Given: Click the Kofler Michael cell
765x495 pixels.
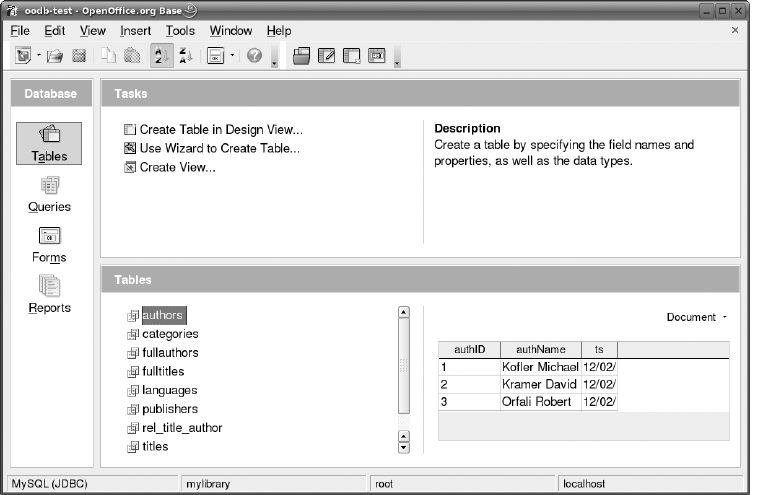Looking at the screenshot, I should point(541,367).
